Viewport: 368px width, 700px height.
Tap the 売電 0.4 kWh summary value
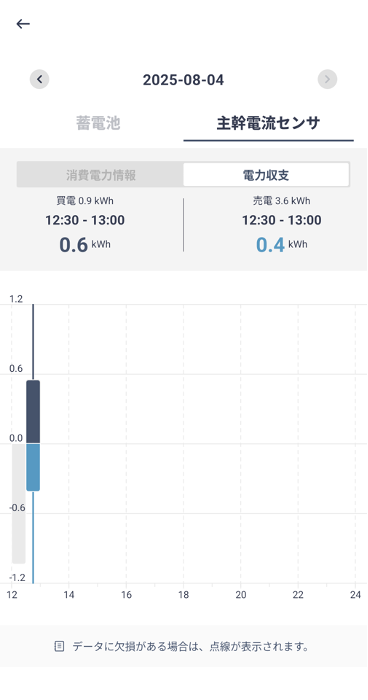tap(281, 245)
